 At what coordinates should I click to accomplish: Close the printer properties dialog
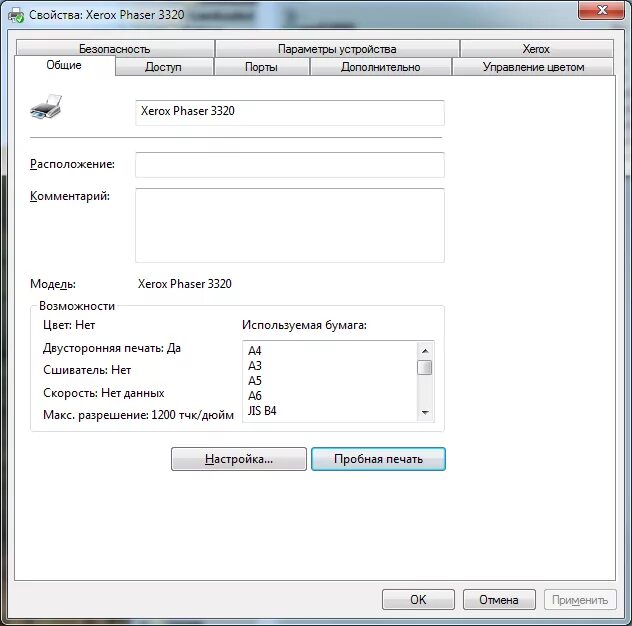coord(601,10)
